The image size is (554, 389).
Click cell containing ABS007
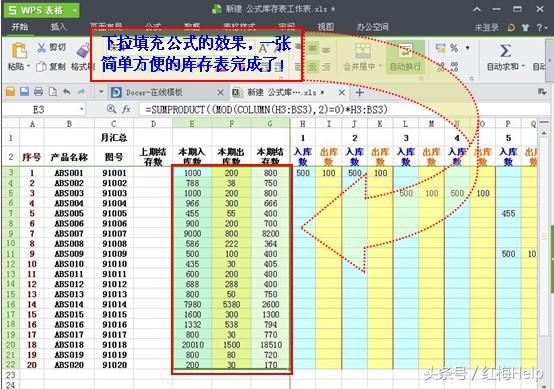[x=69, y=234]
